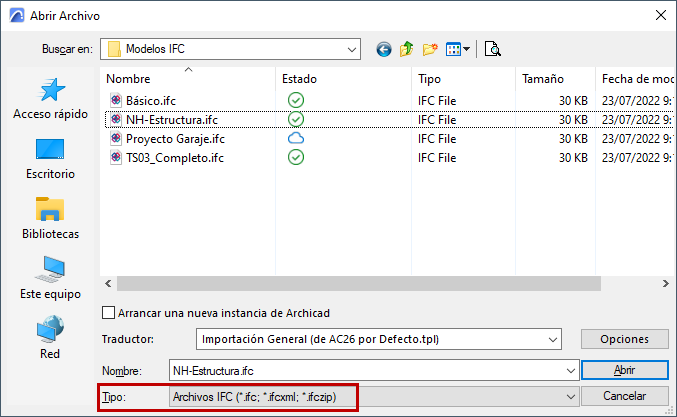Image resolution: width=677 pixels, height=417 pixels.
Task: Click the scroll left arrow of file list
Action: point(108,284)
